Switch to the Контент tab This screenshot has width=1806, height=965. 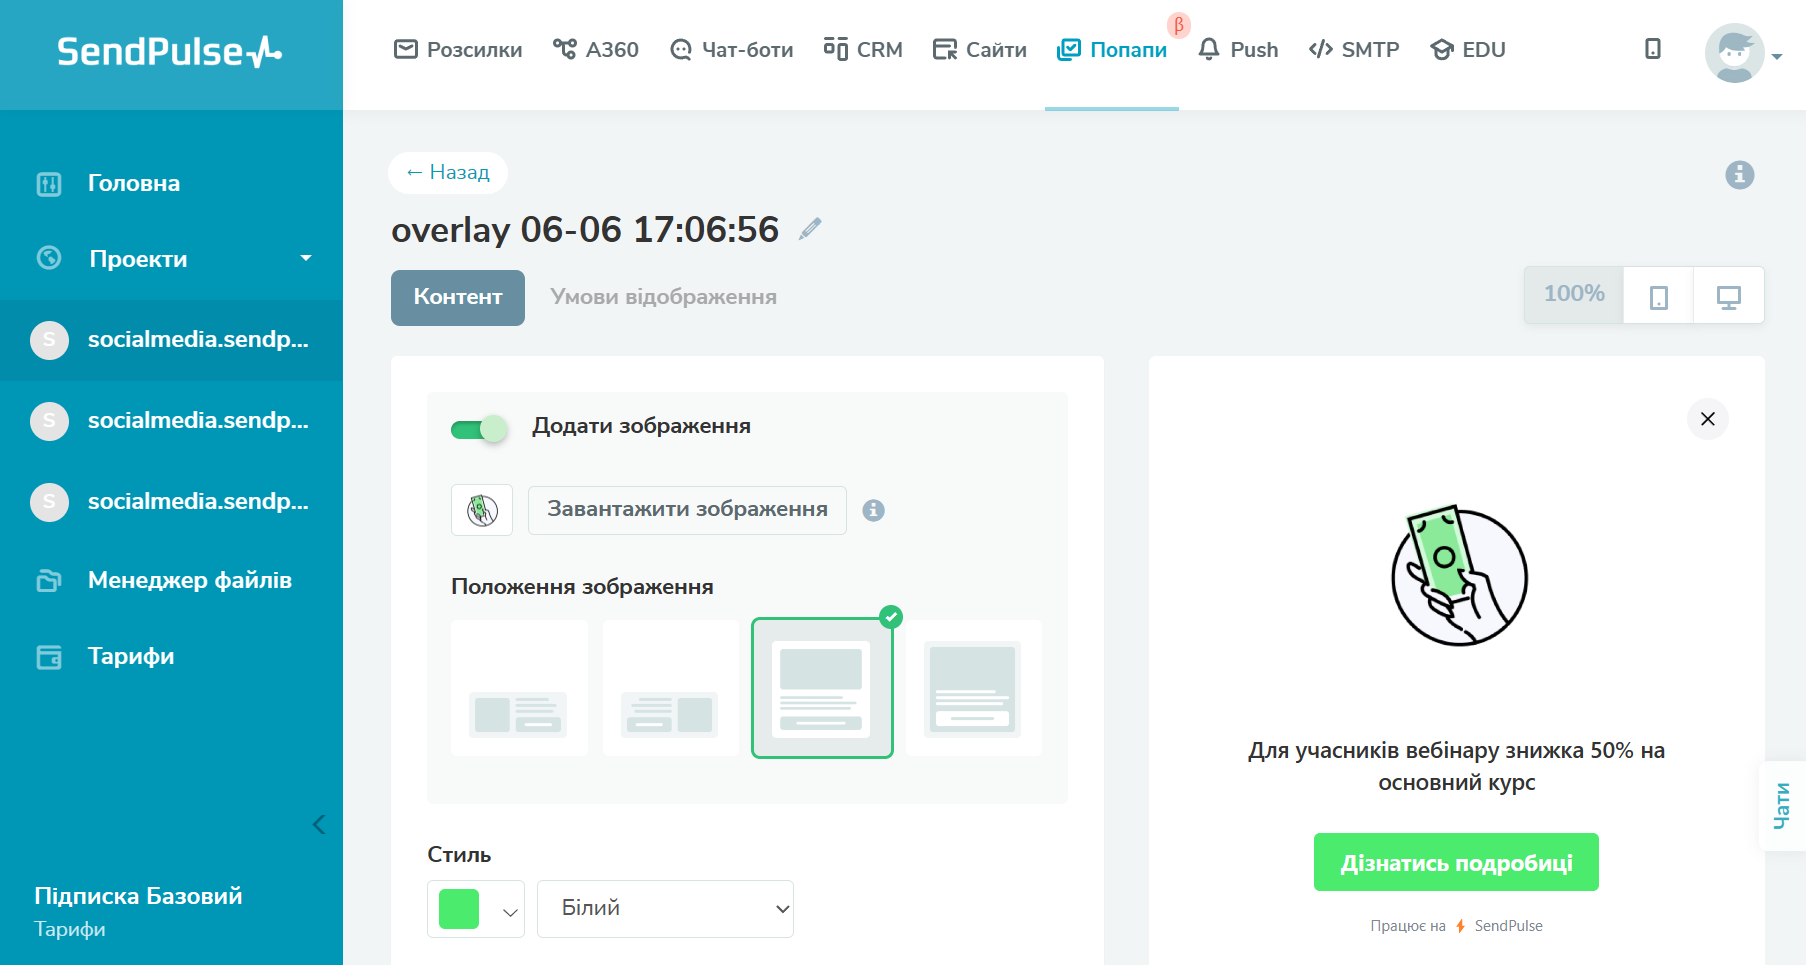[458, 298]
